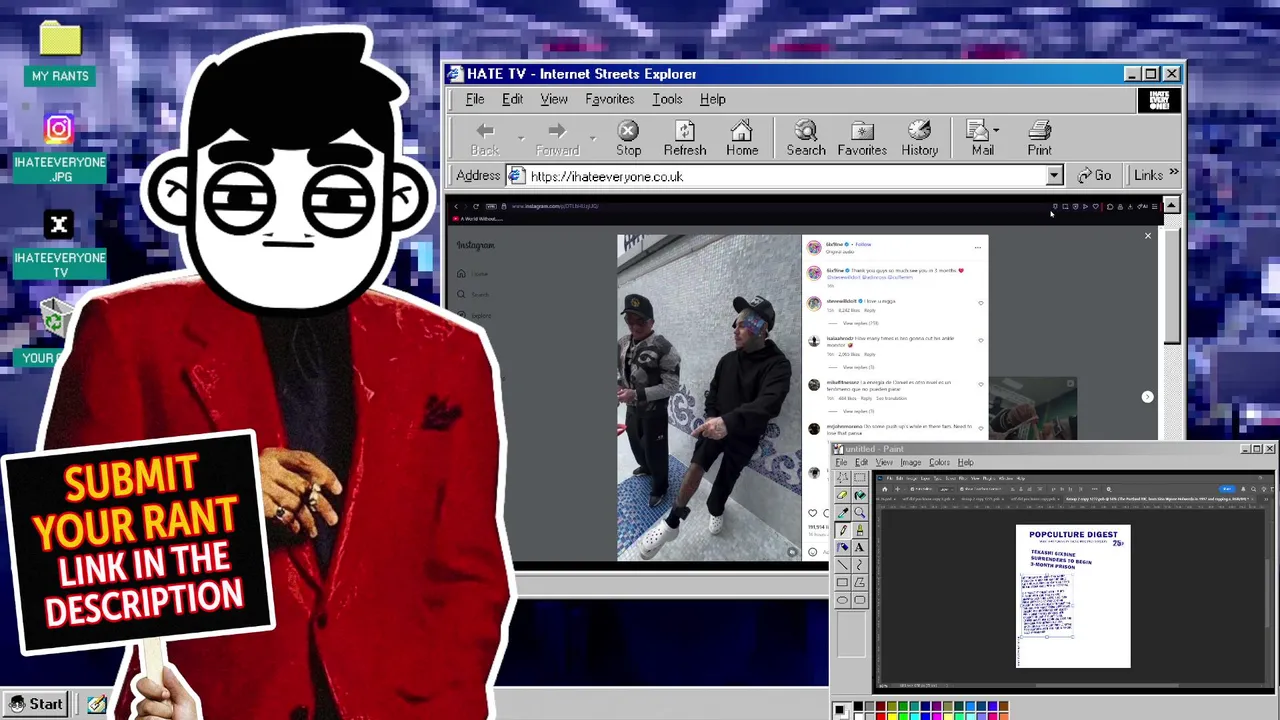Select the Ellipse tool in Paint

(x=843, y=600)
